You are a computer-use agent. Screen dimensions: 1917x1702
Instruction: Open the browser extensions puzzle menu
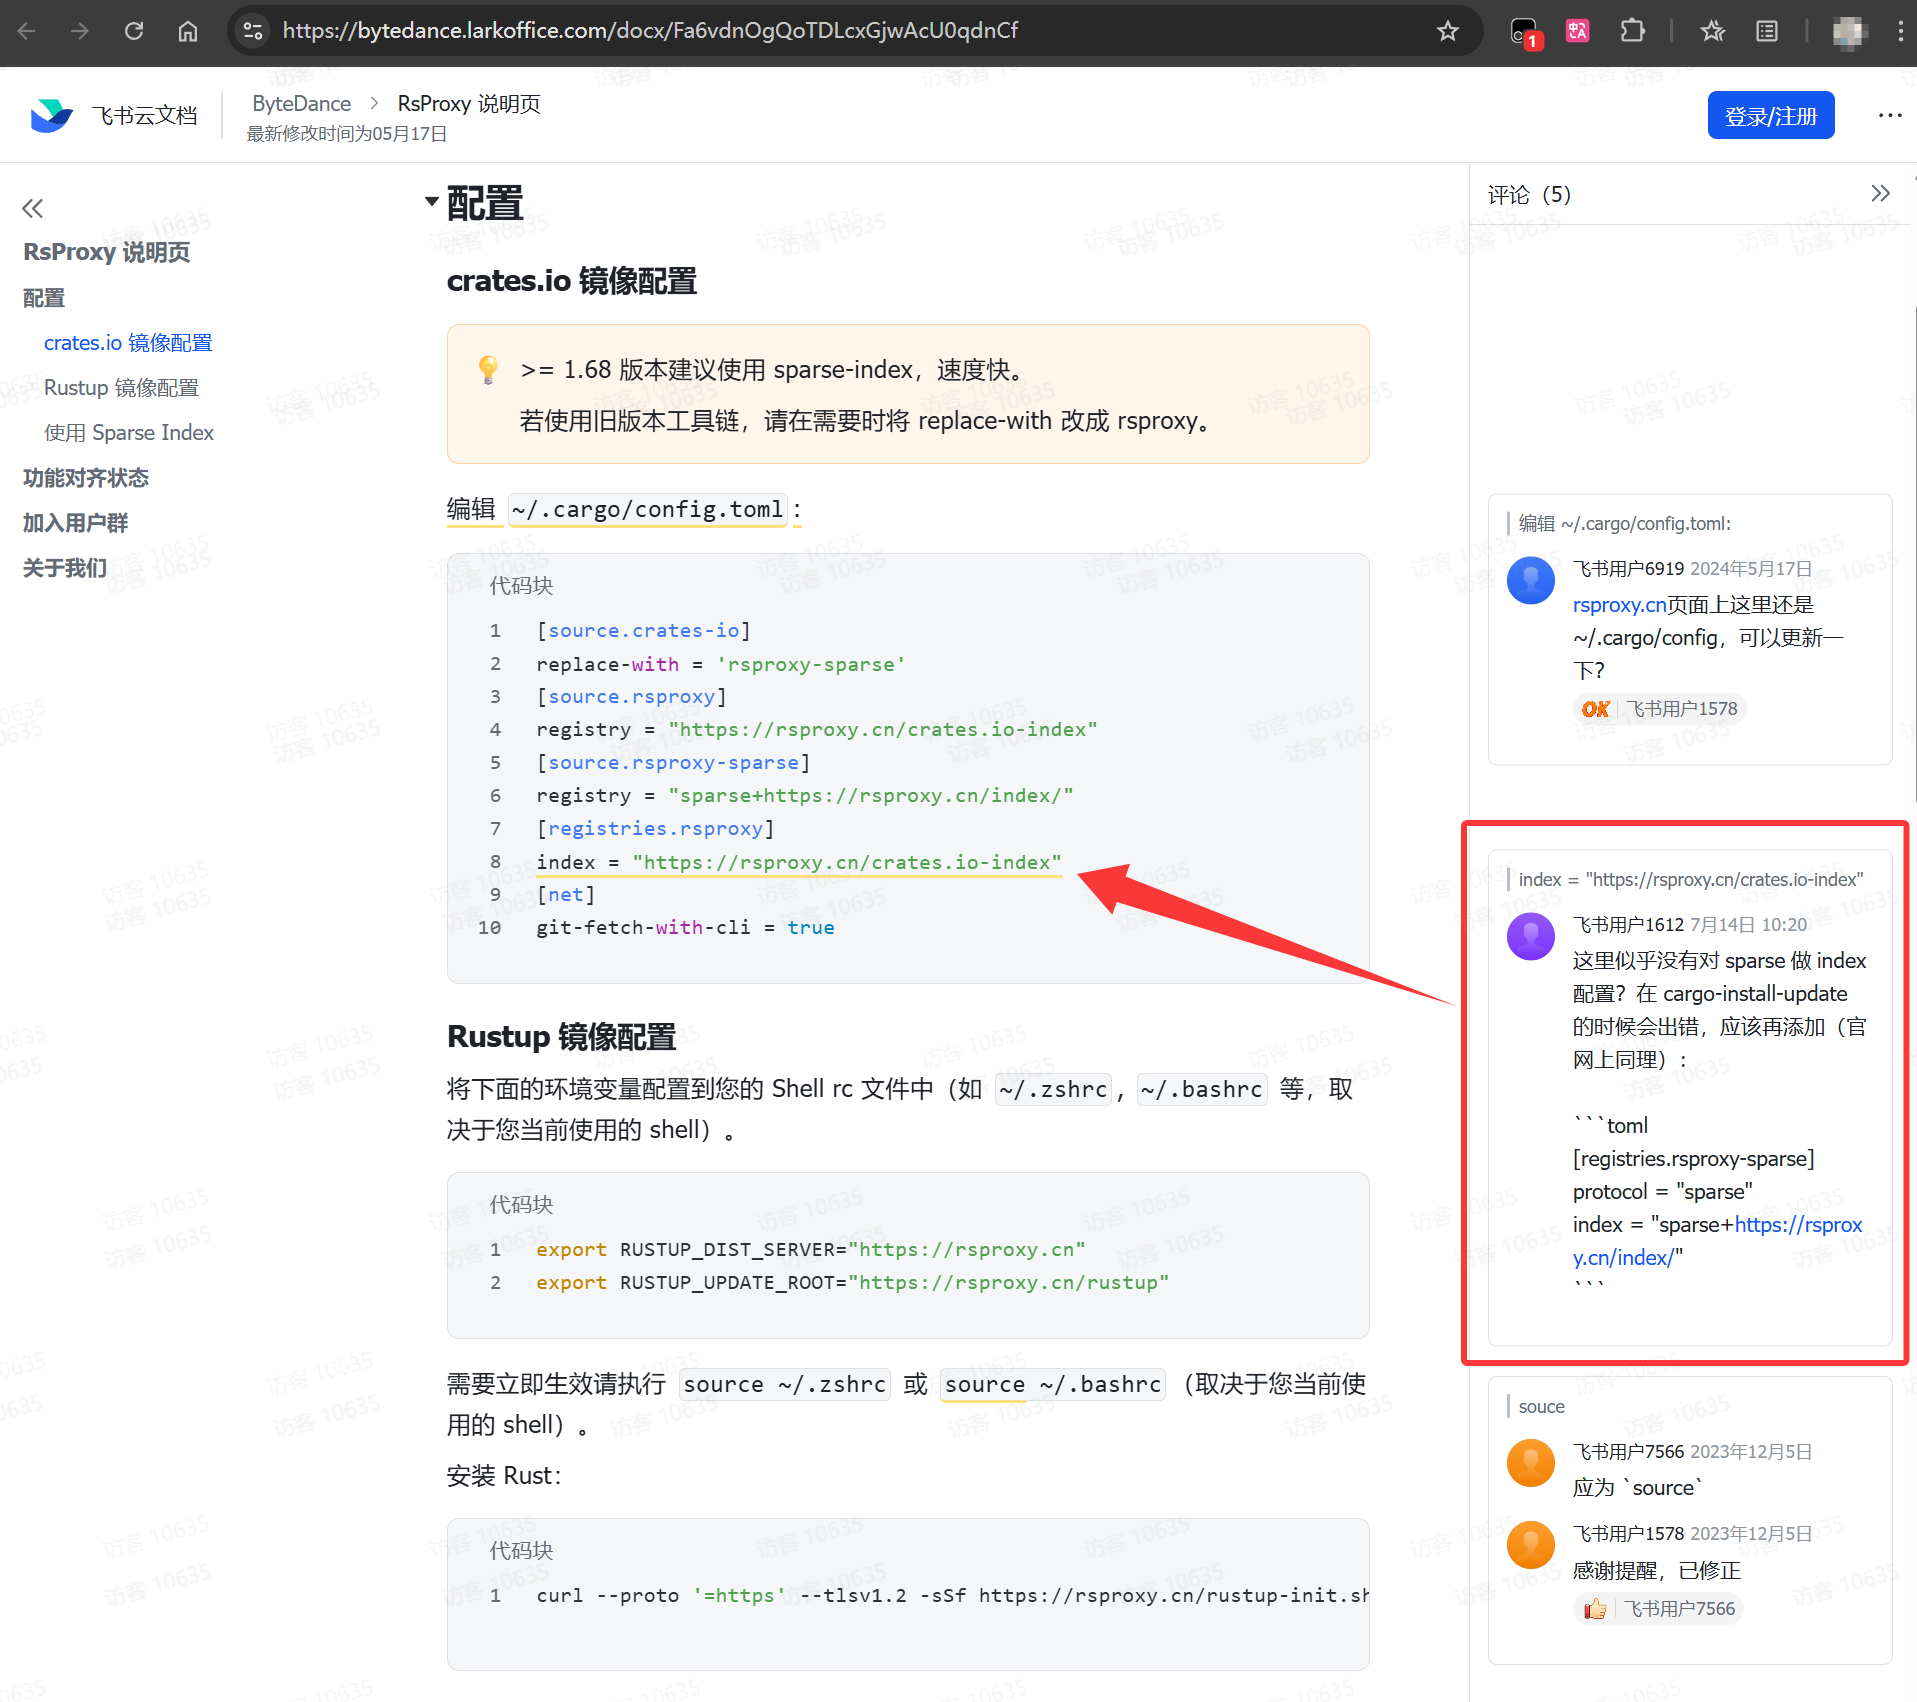click(x=1632, y=31)
